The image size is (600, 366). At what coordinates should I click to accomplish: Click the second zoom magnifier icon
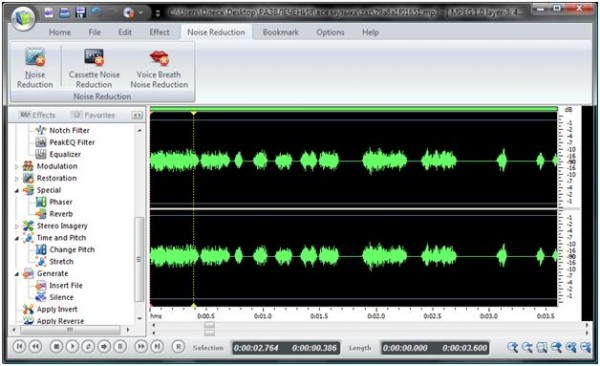point(527,347)
